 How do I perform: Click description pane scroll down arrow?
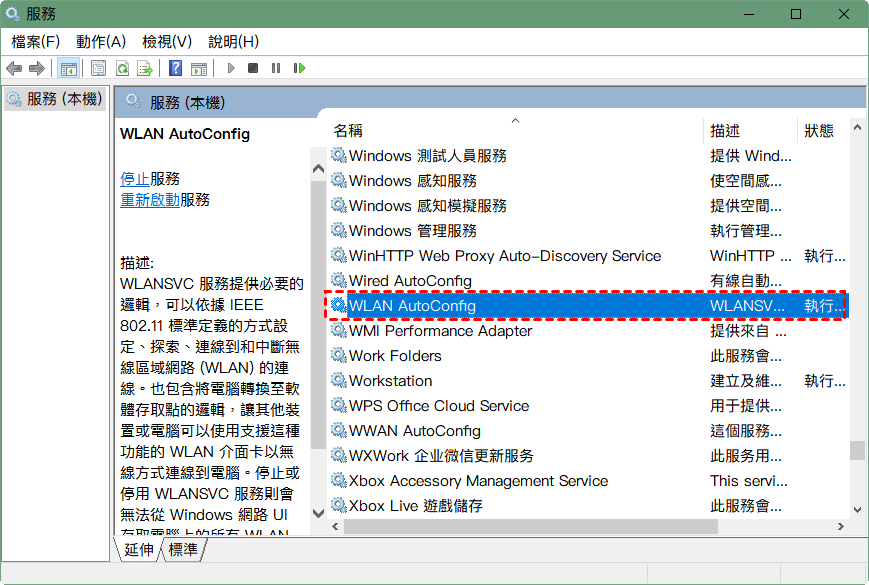click(318, 513)
